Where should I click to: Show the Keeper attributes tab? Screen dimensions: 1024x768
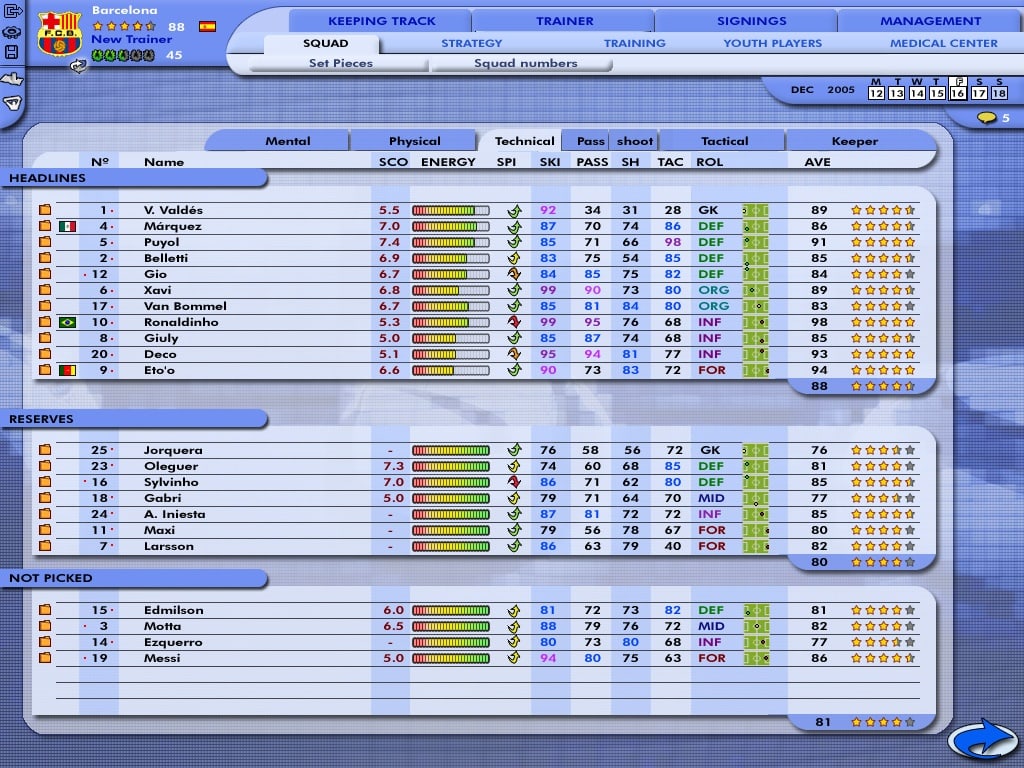pyautogui.click(x=854, y=141)
